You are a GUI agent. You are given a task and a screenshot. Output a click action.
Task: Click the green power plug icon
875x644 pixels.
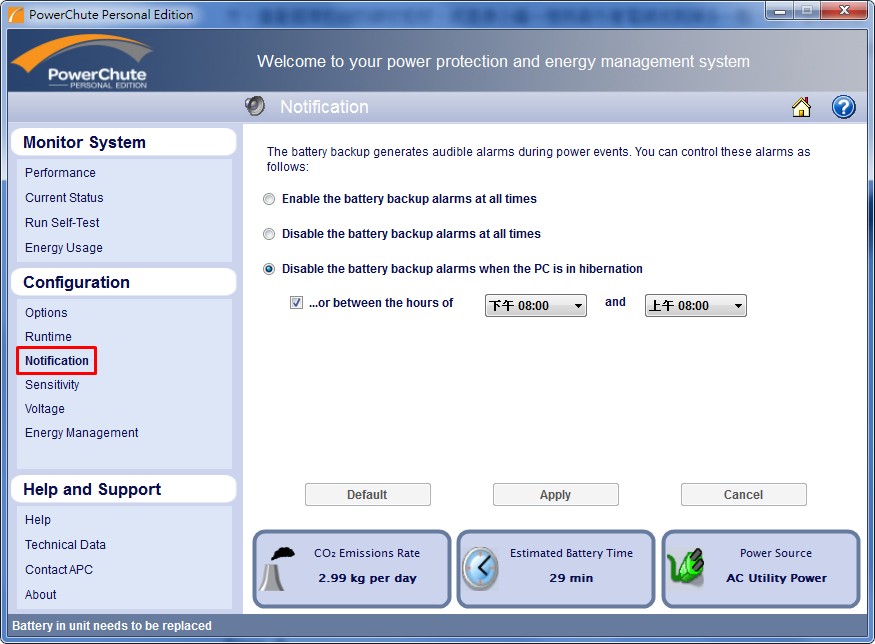click(687, 568)
